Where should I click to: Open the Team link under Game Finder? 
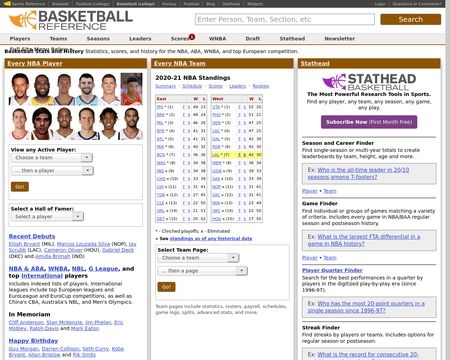(330, 258)
